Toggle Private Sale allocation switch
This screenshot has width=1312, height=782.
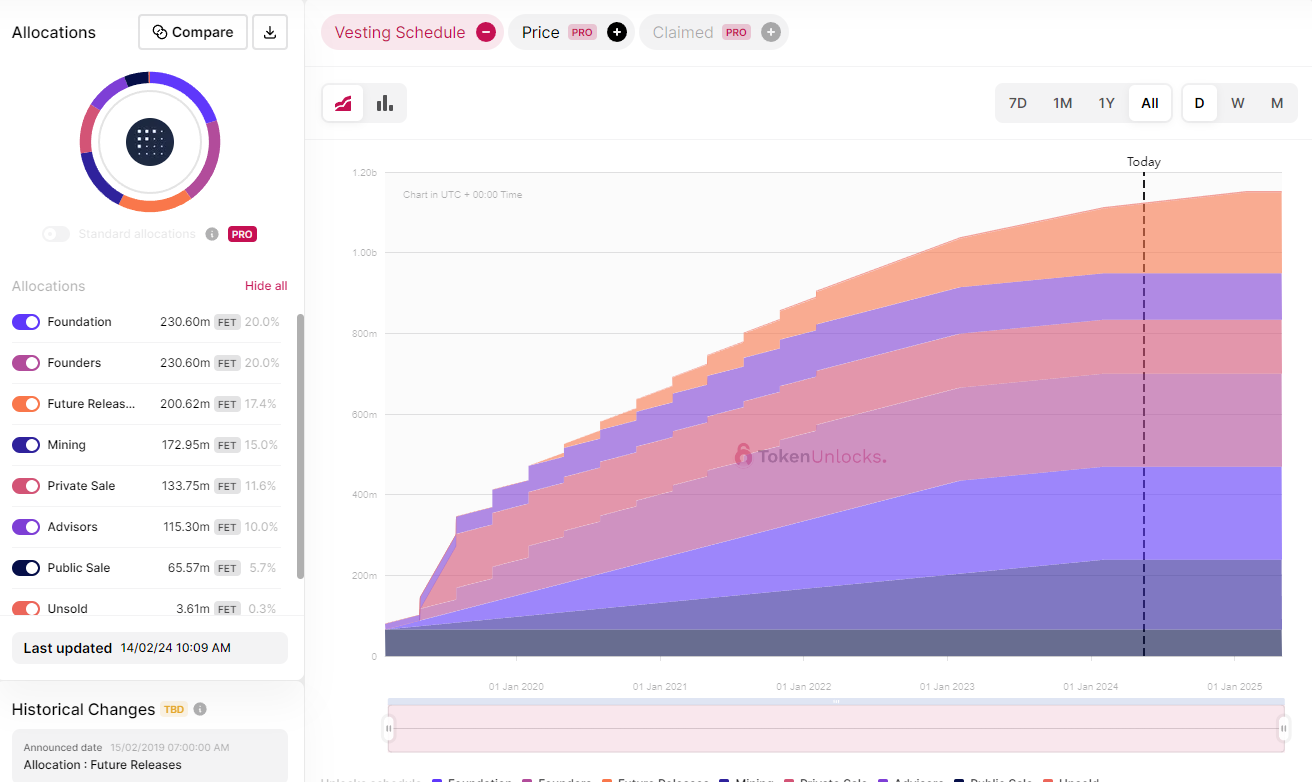26,486
